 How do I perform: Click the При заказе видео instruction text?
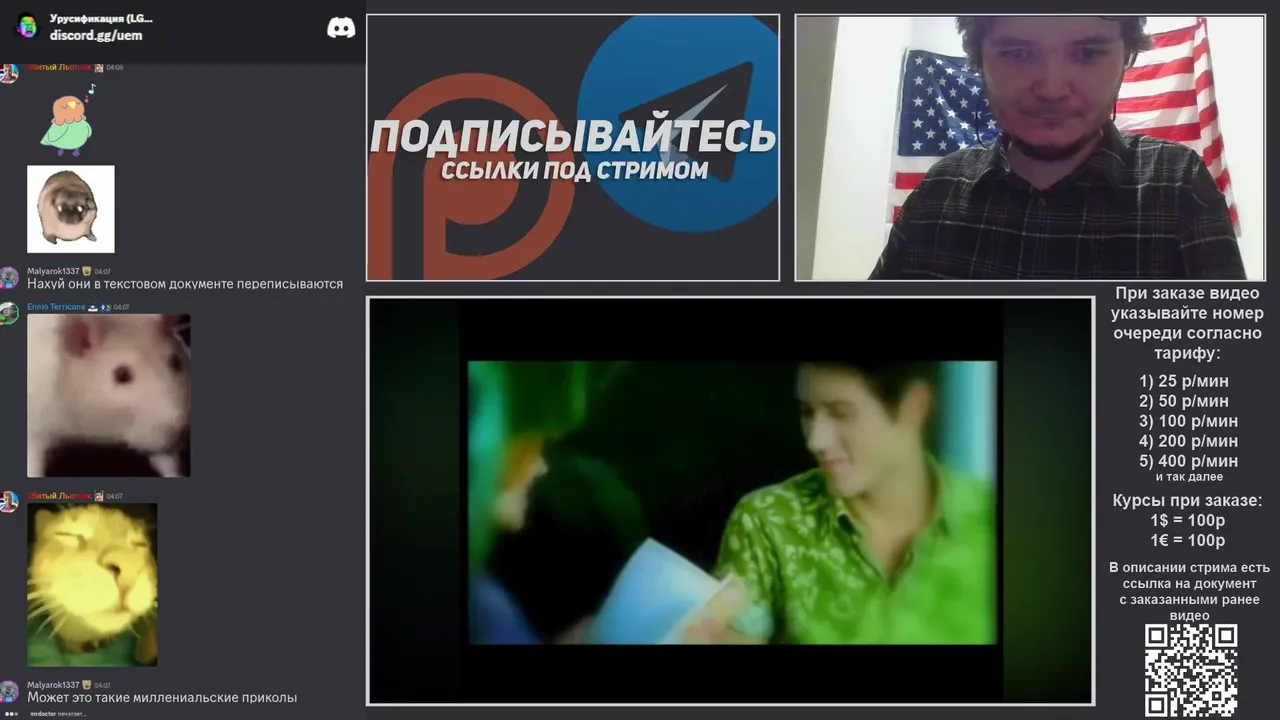click(x=1188, y=323)
